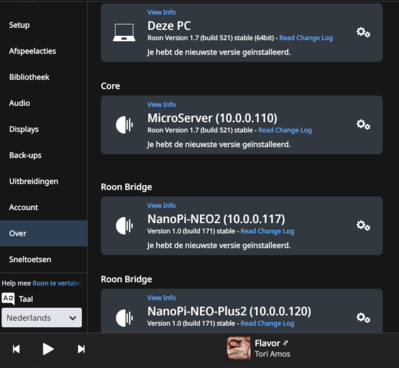Open settings gear for MicroServer core
Image resolution: width=399 pixels, height=368 pixels.
pos(363,125)
